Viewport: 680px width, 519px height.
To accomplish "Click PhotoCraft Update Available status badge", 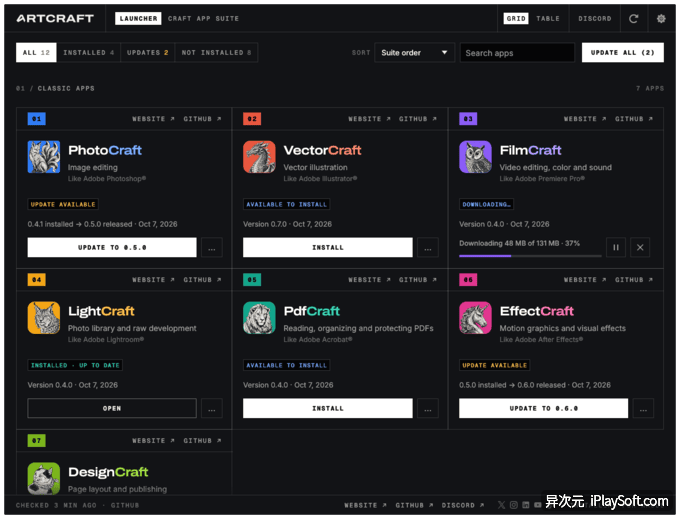I will point(63,204).
